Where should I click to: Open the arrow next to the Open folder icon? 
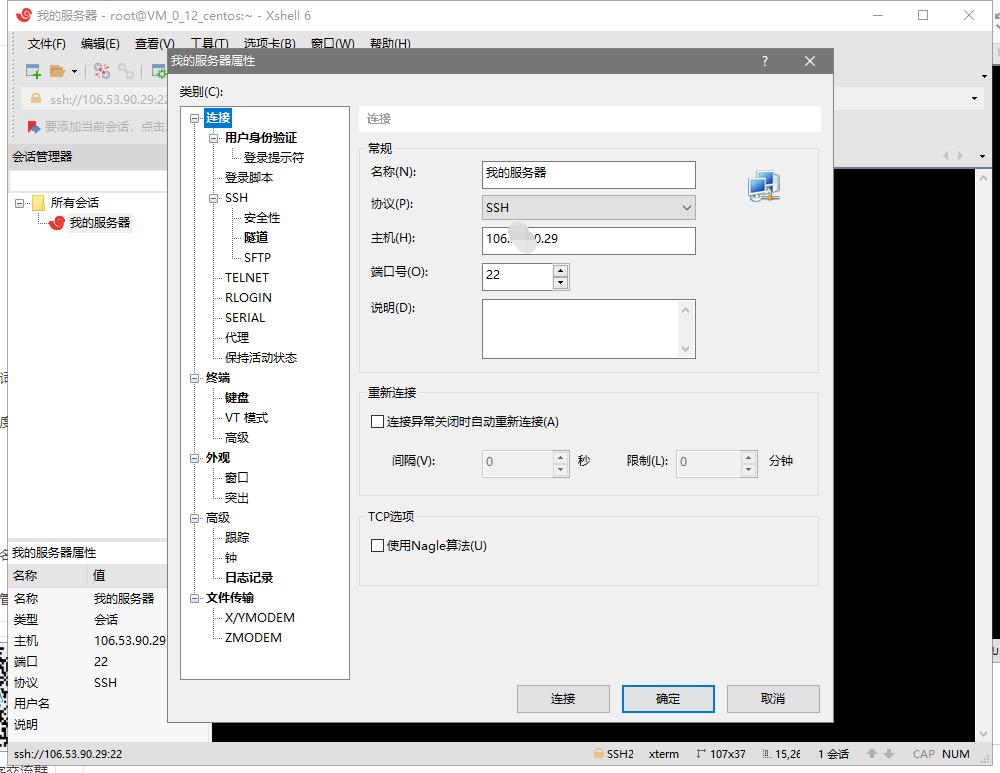pyautogui.click(x=74, y=71)
